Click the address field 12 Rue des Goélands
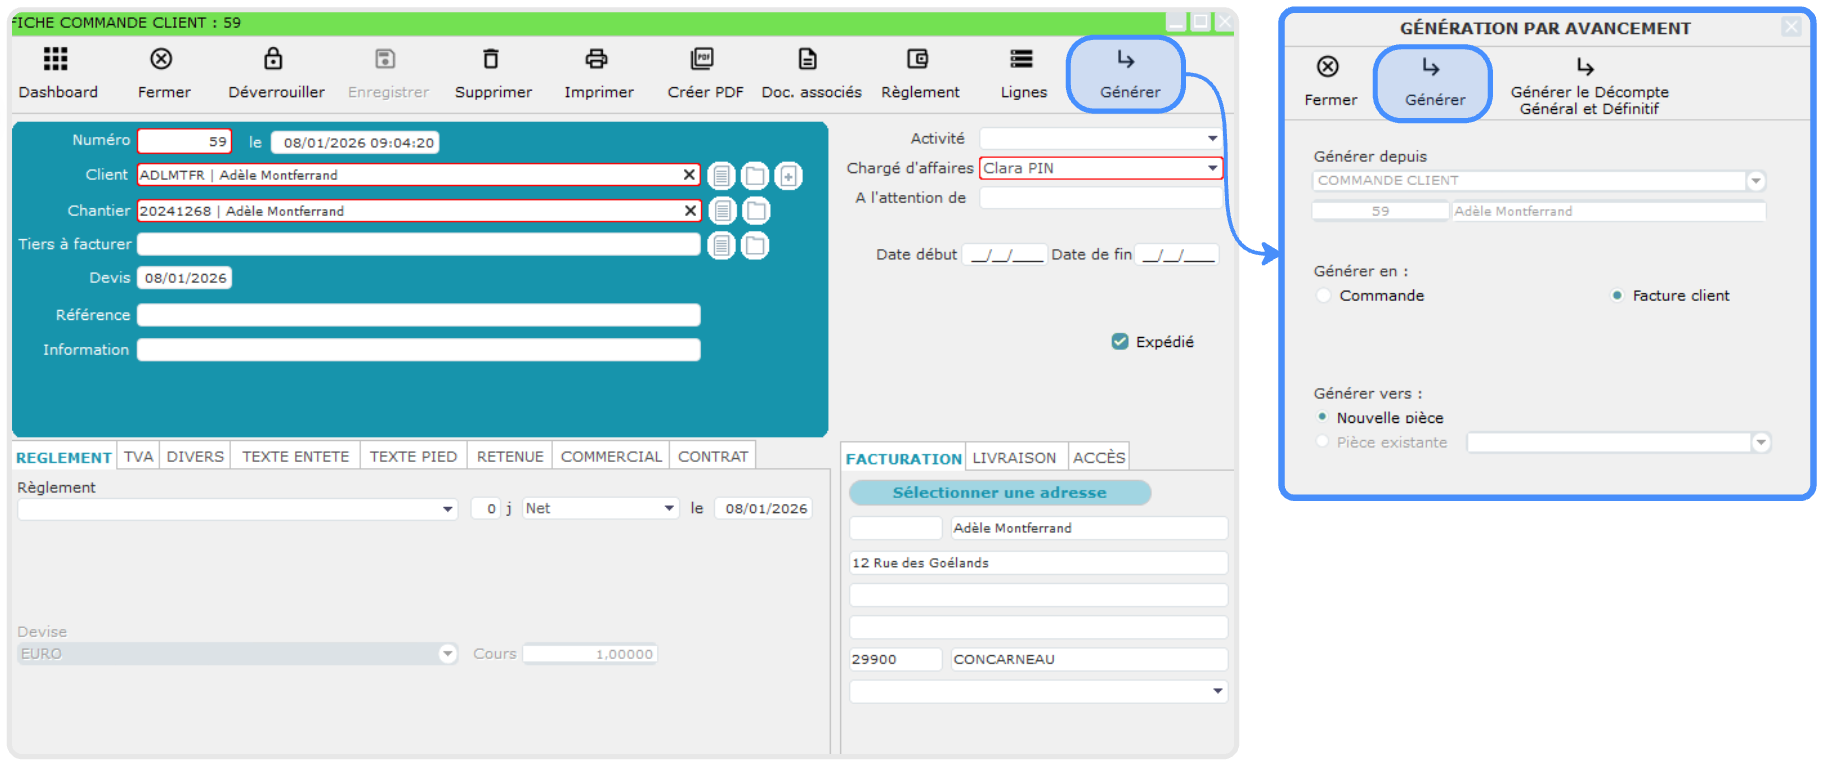The width and height of the screenshot is (1825, 767). coord(1038,563)
